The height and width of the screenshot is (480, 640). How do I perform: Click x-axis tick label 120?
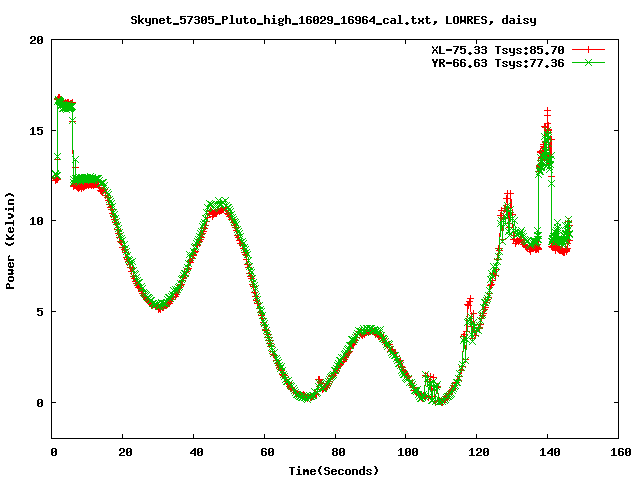click(478, 452)
